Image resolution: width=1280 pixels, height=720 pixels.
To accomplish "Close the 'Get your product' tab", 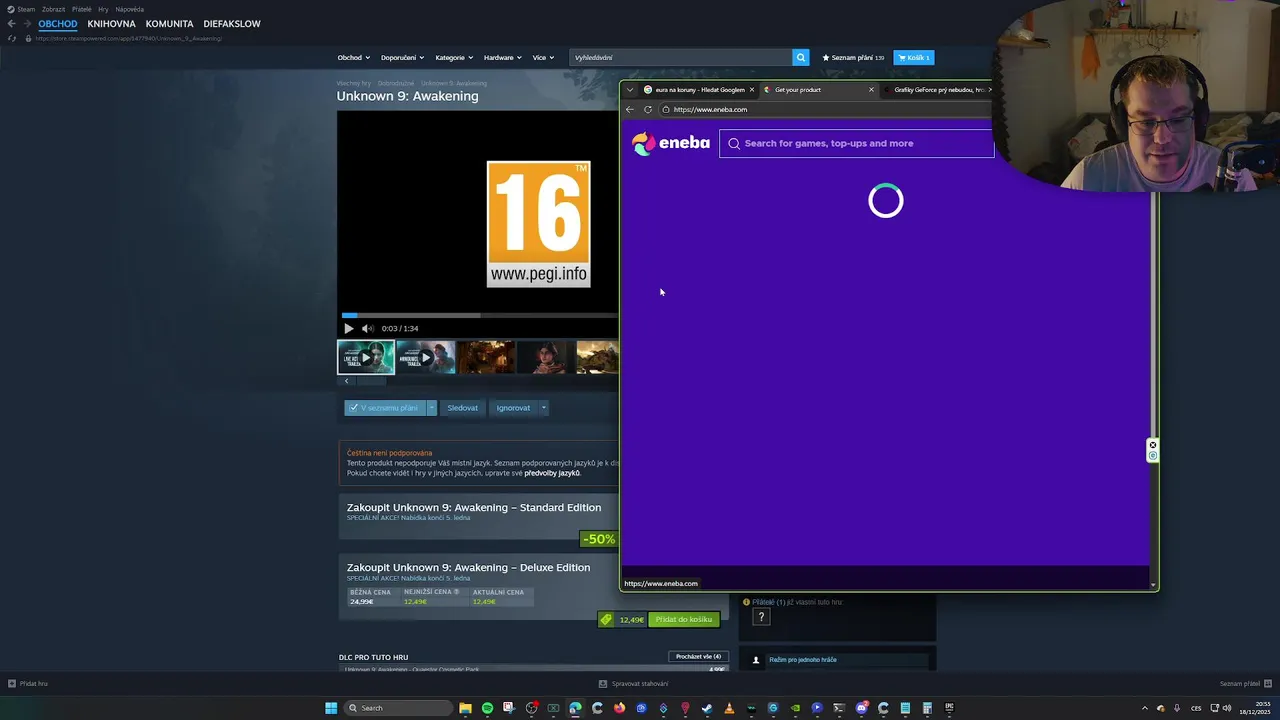I will [871, 89].
